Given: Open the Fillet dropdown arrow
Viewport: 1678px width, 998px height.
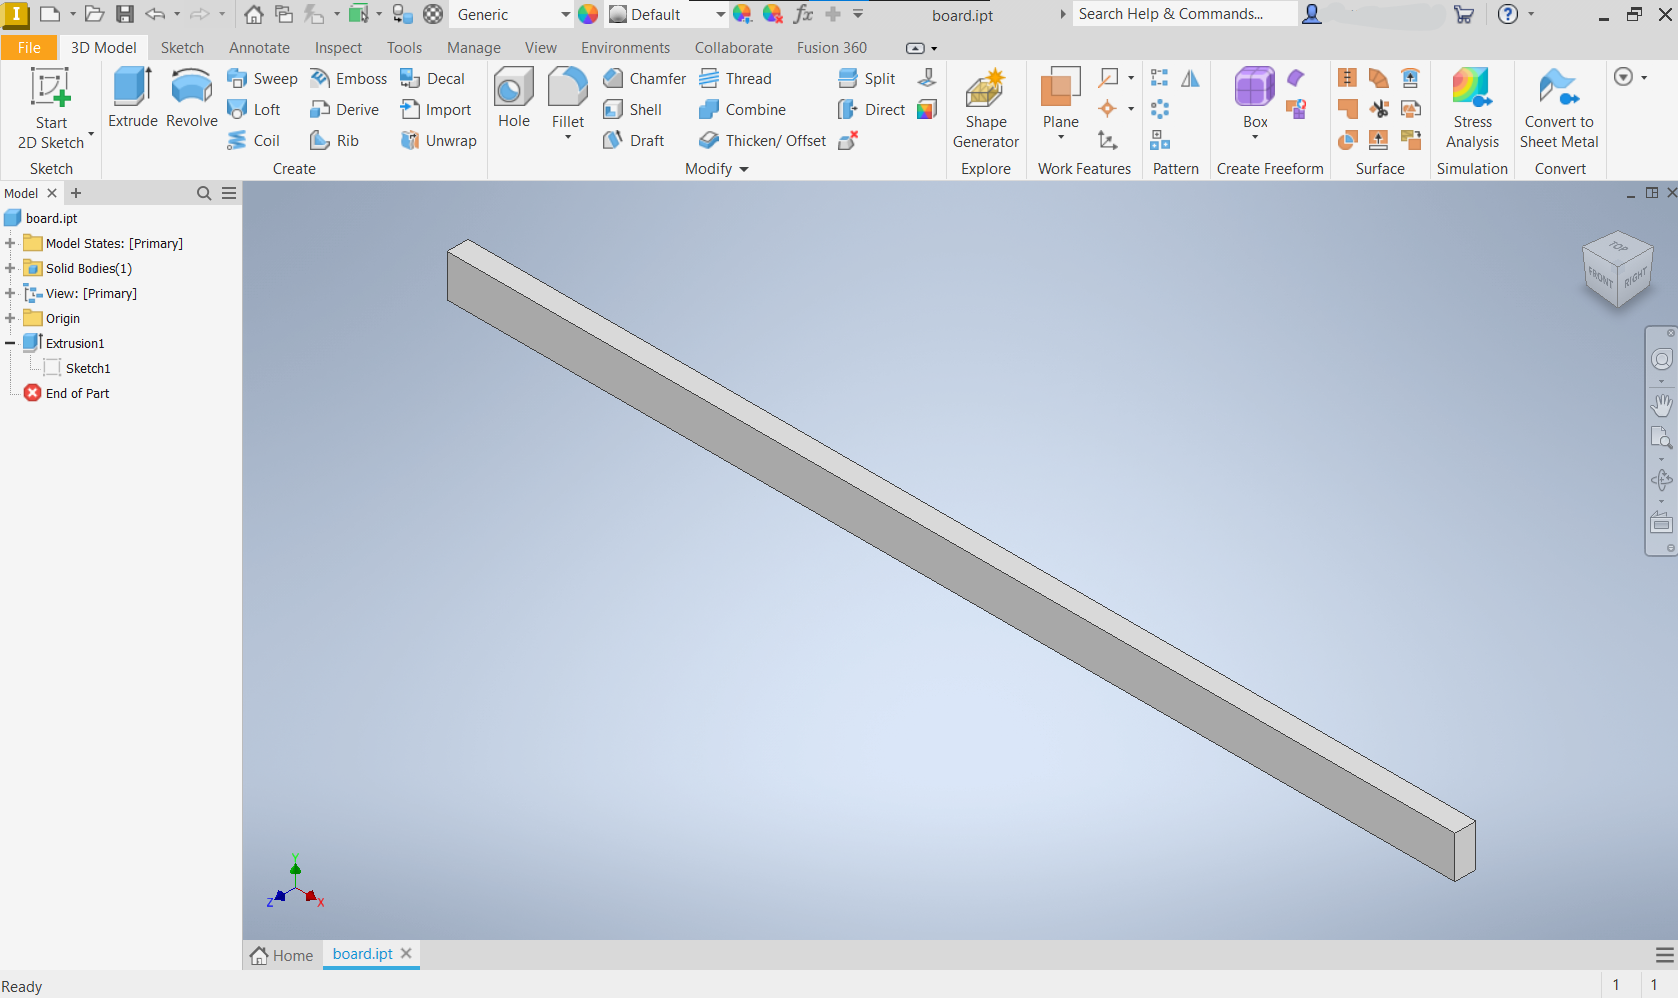Looking at the screenshot, I should [568, 137].
